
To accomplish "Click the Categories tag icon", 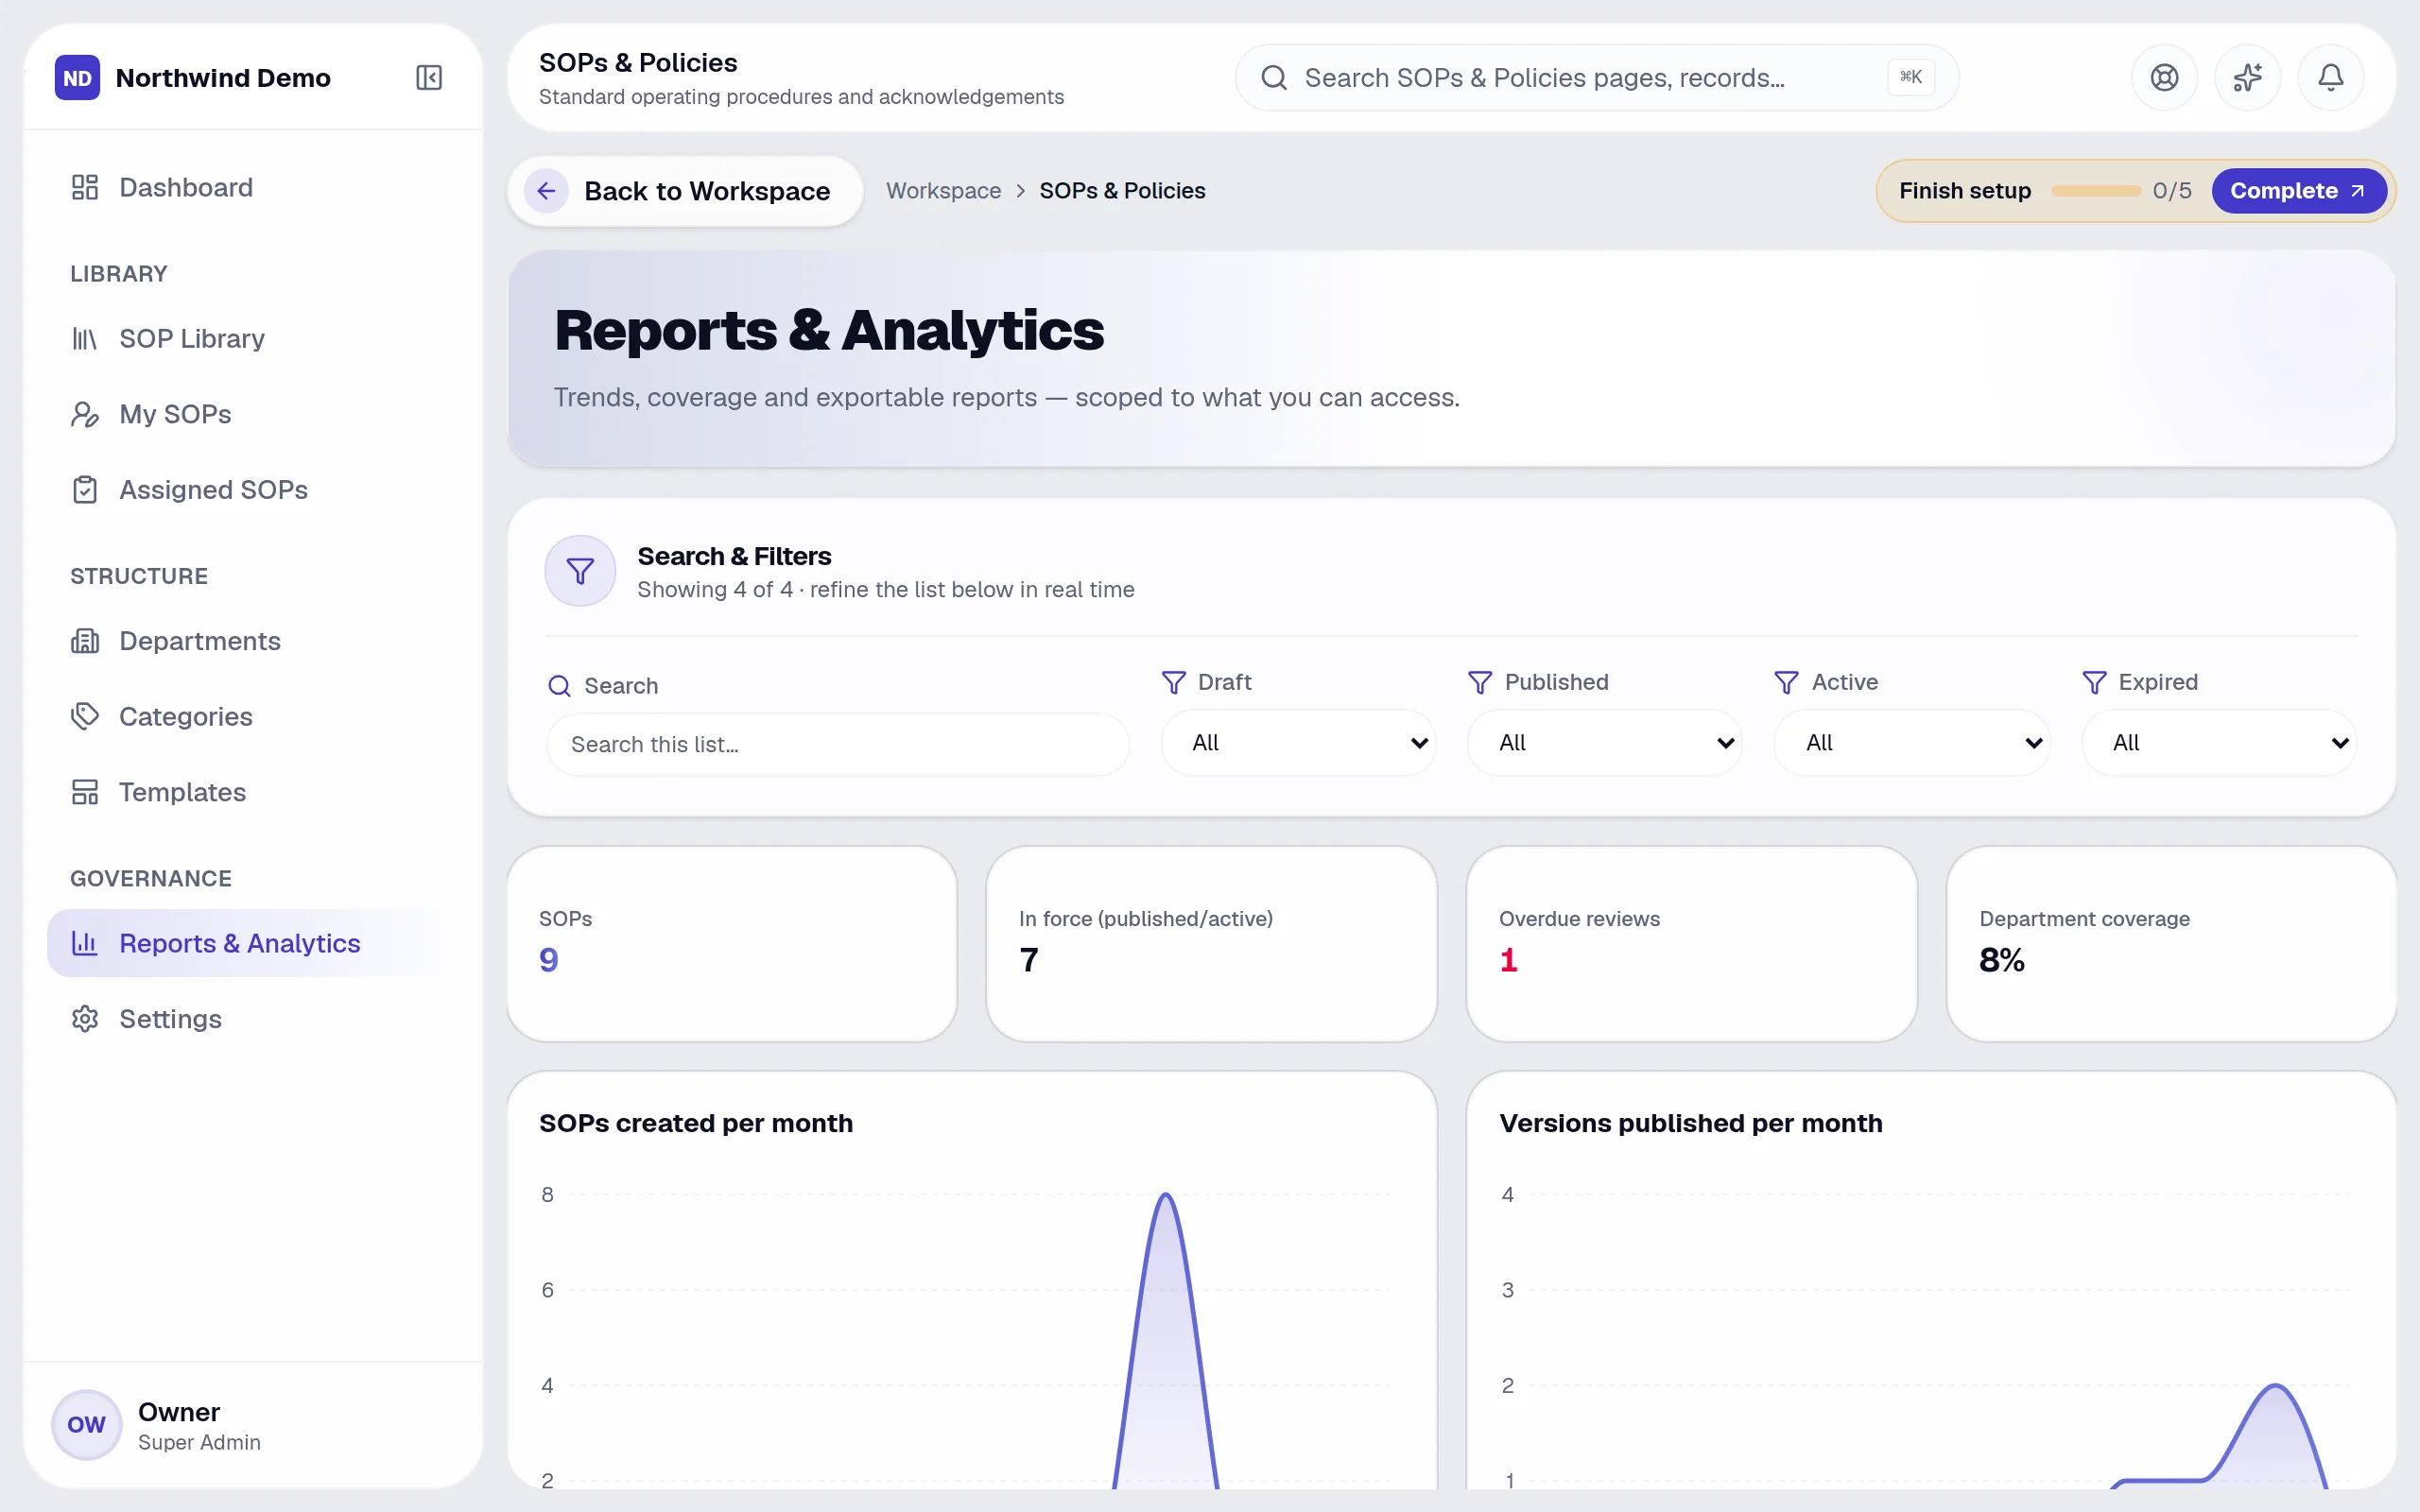I will pyautogui.click(x=85, y=716).
